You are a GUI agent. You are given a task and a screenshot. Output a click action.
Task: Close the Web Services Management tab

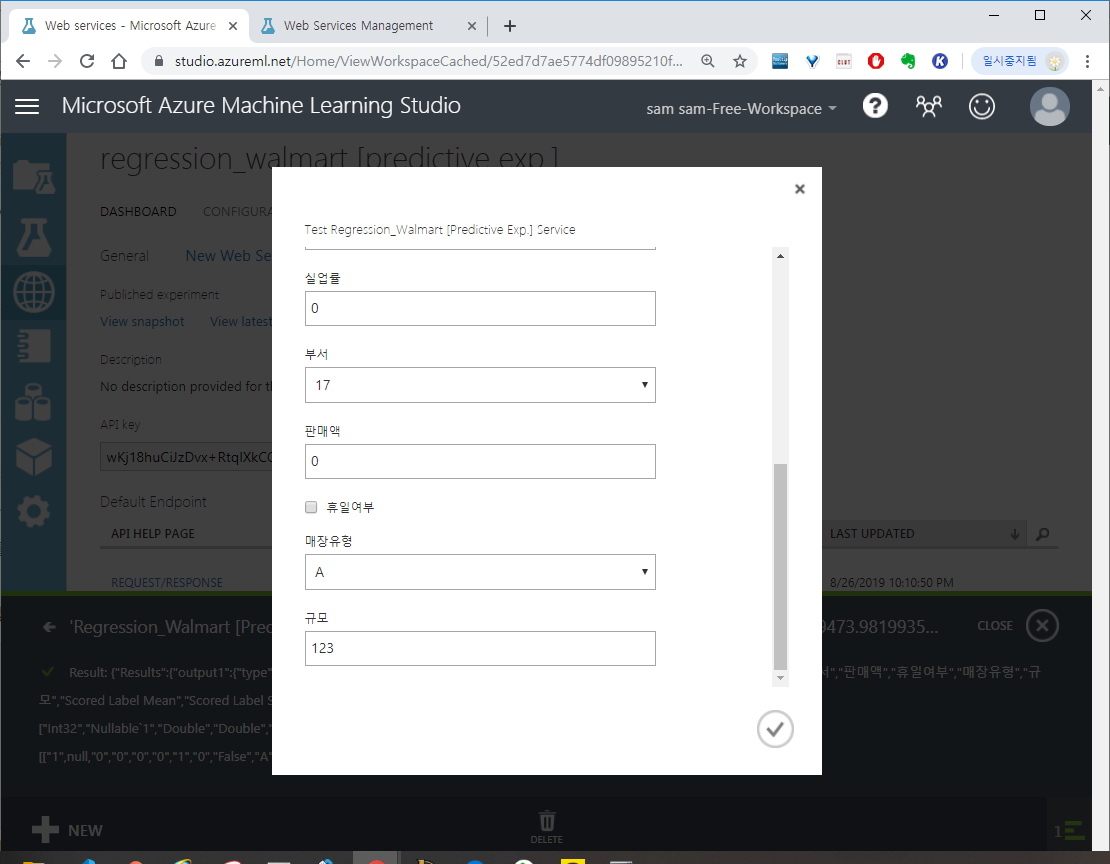[471, 26]
